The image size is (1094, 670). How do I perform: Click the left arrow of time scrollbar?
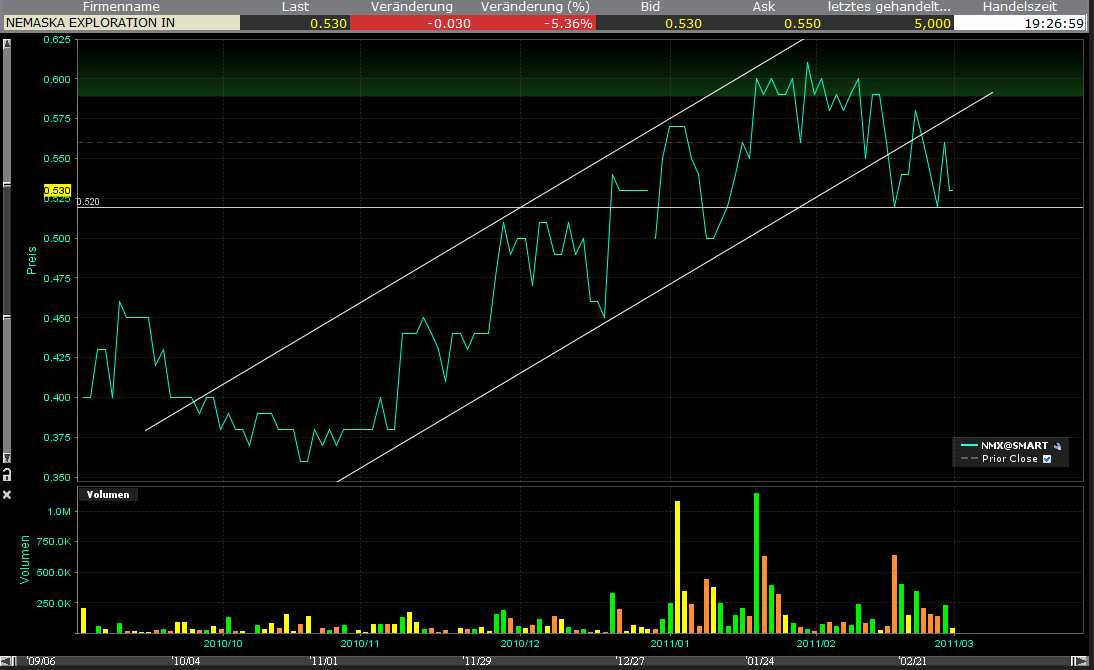click(x=7, y=660)
